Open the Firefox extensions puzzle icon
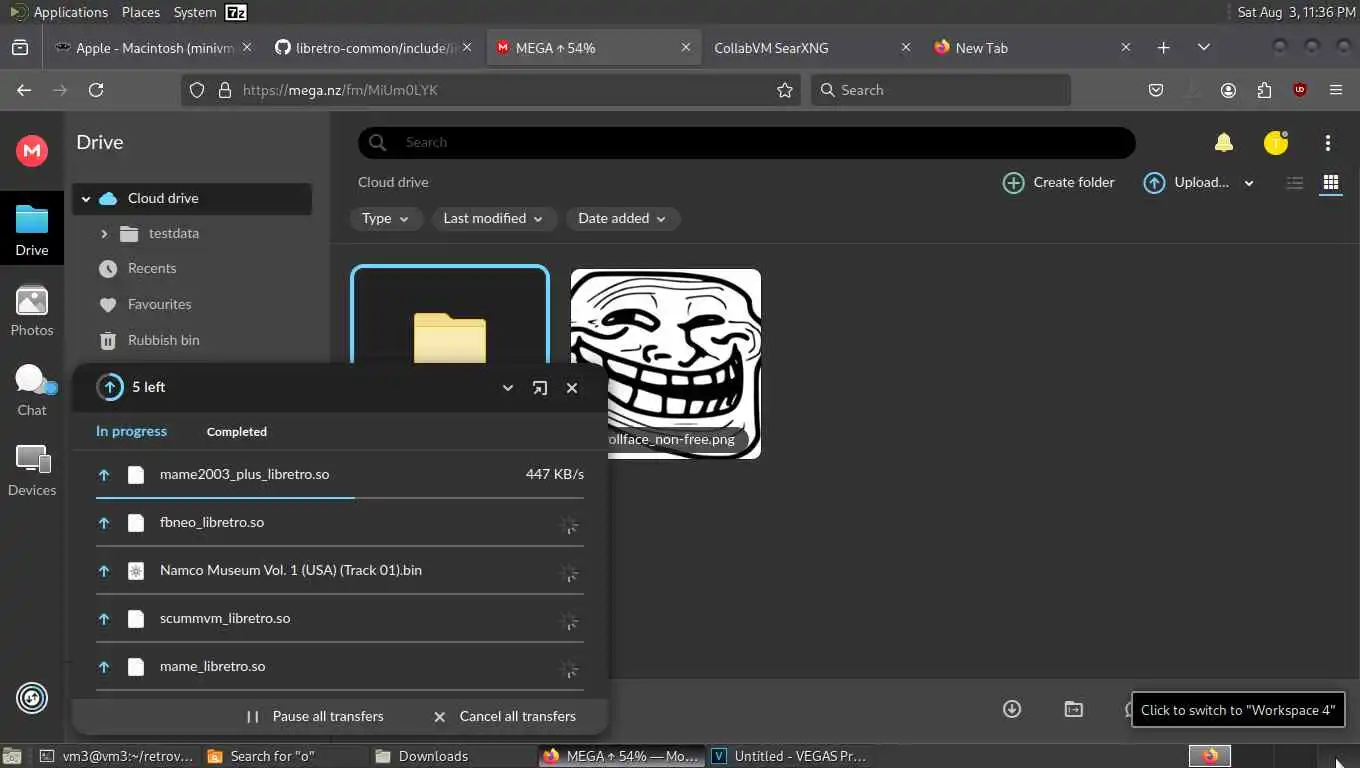Viewport: 1360px width, 768px height. (1264, 90)
